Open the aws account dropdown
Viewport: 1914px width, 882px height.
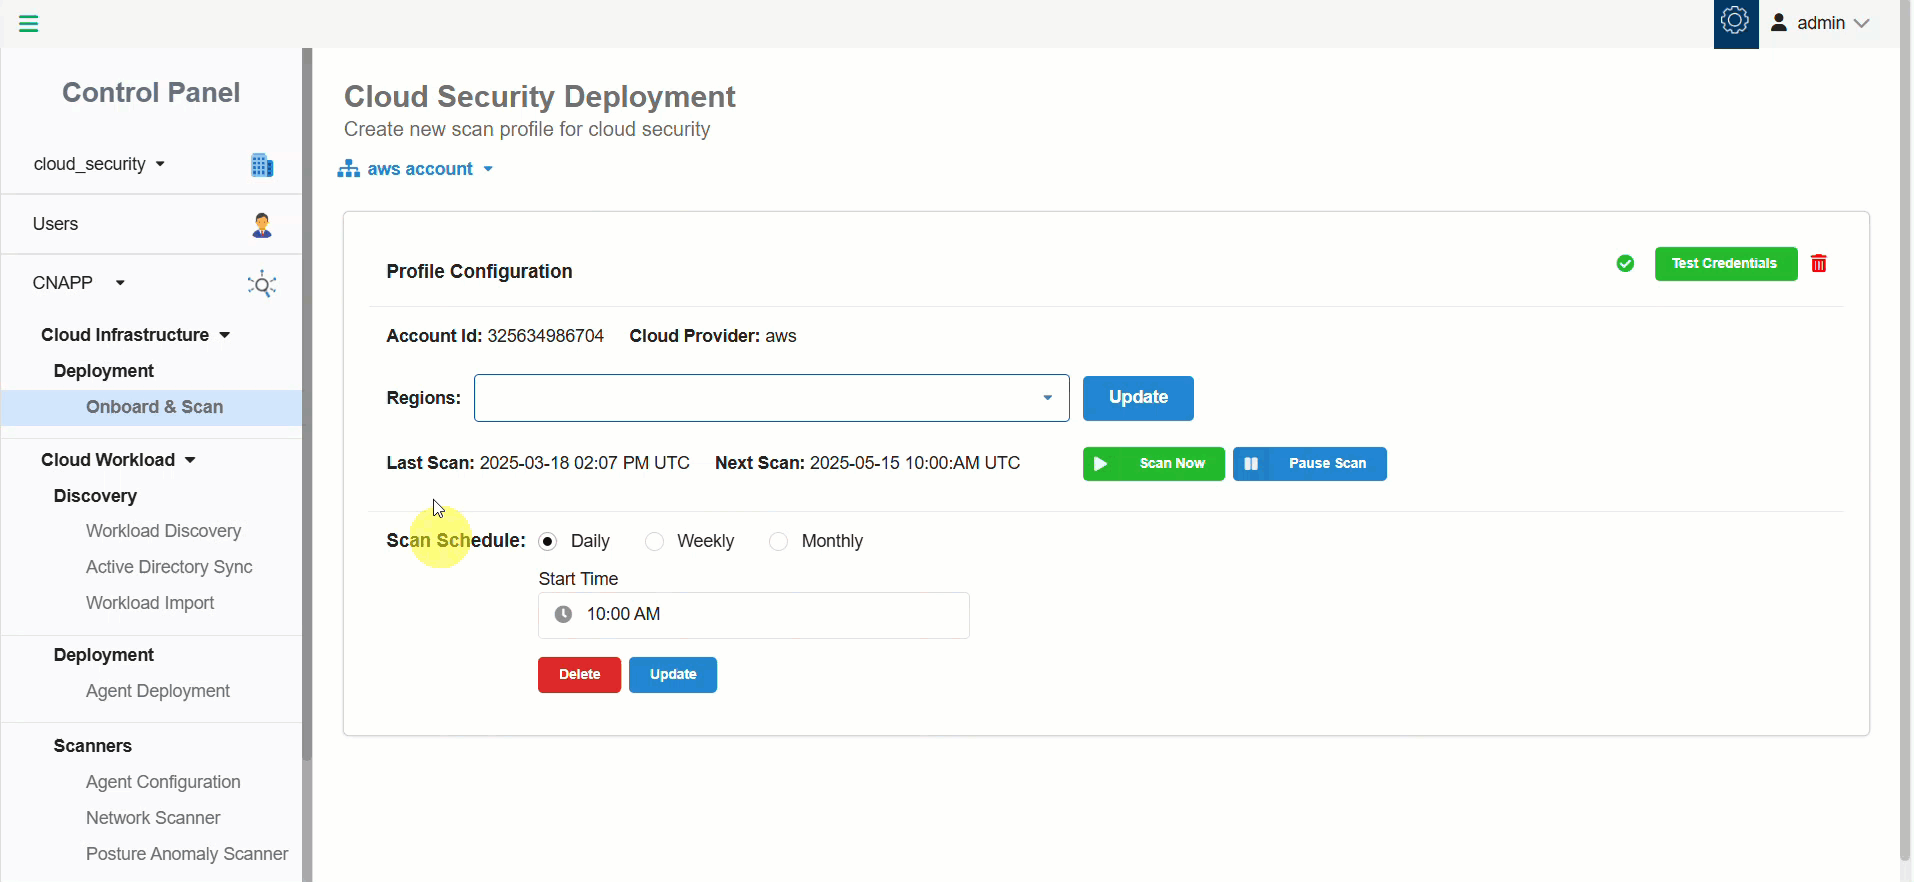pyautogui.click(x=488, y=169)
